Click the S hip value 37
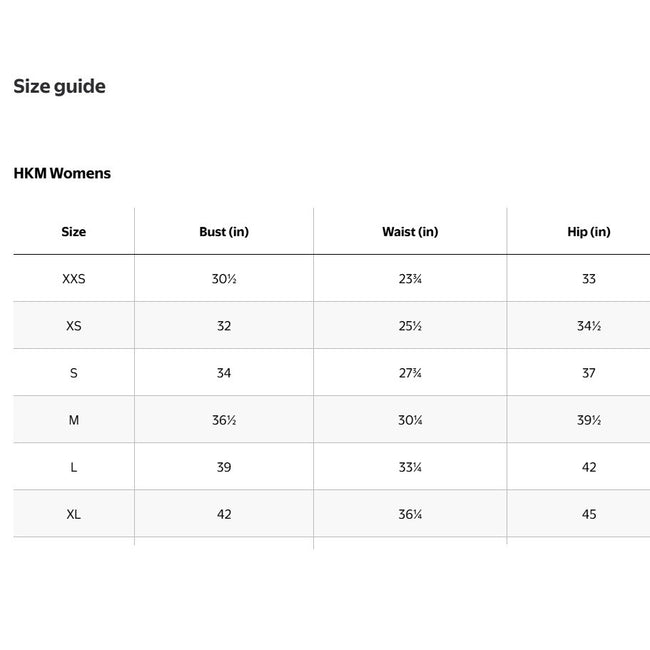The height and width of the screenshot is (650, 650). point(588,373)
